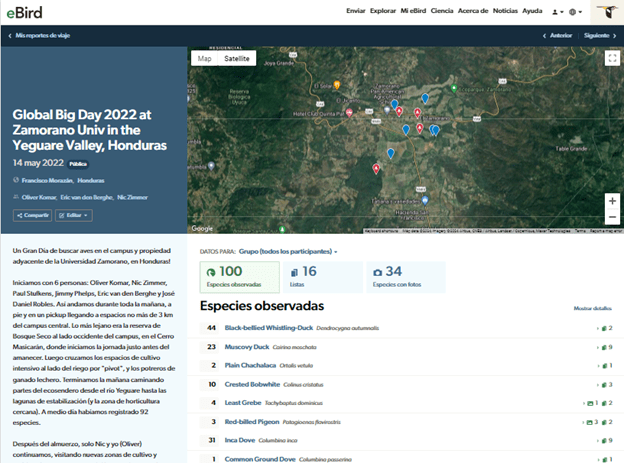
Task: Open the Ciencia menu item
Action: click(442, 11)
